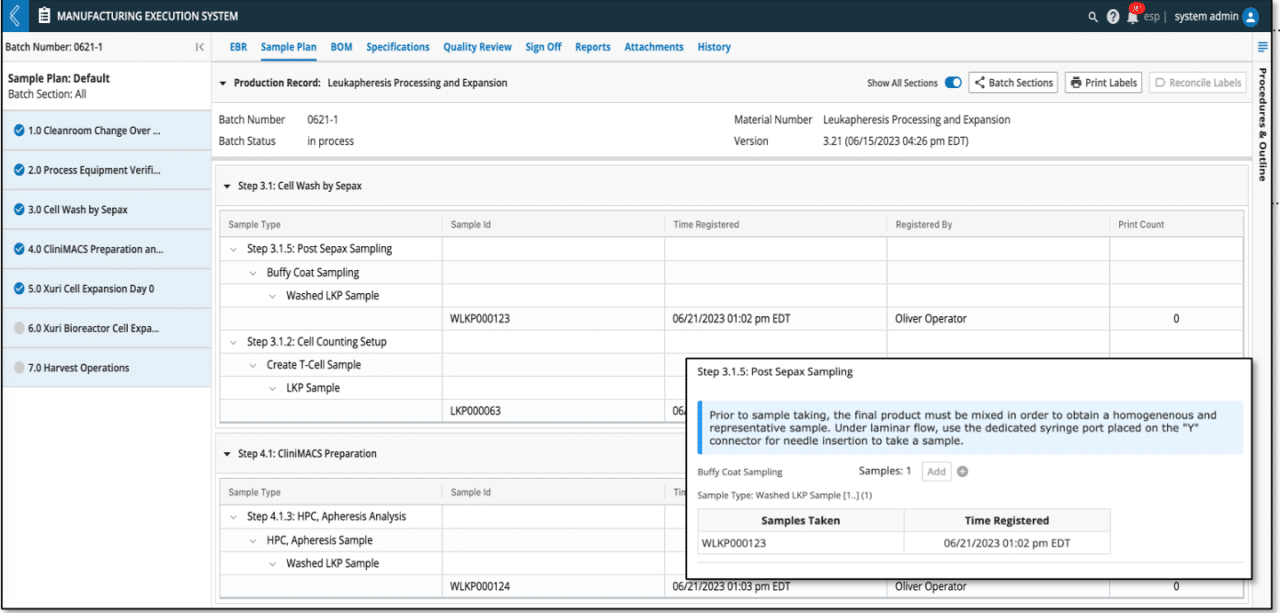1280x613 pixels.
Task: Click the plus icon next to Samples in popup
Action: coord(962,471)
